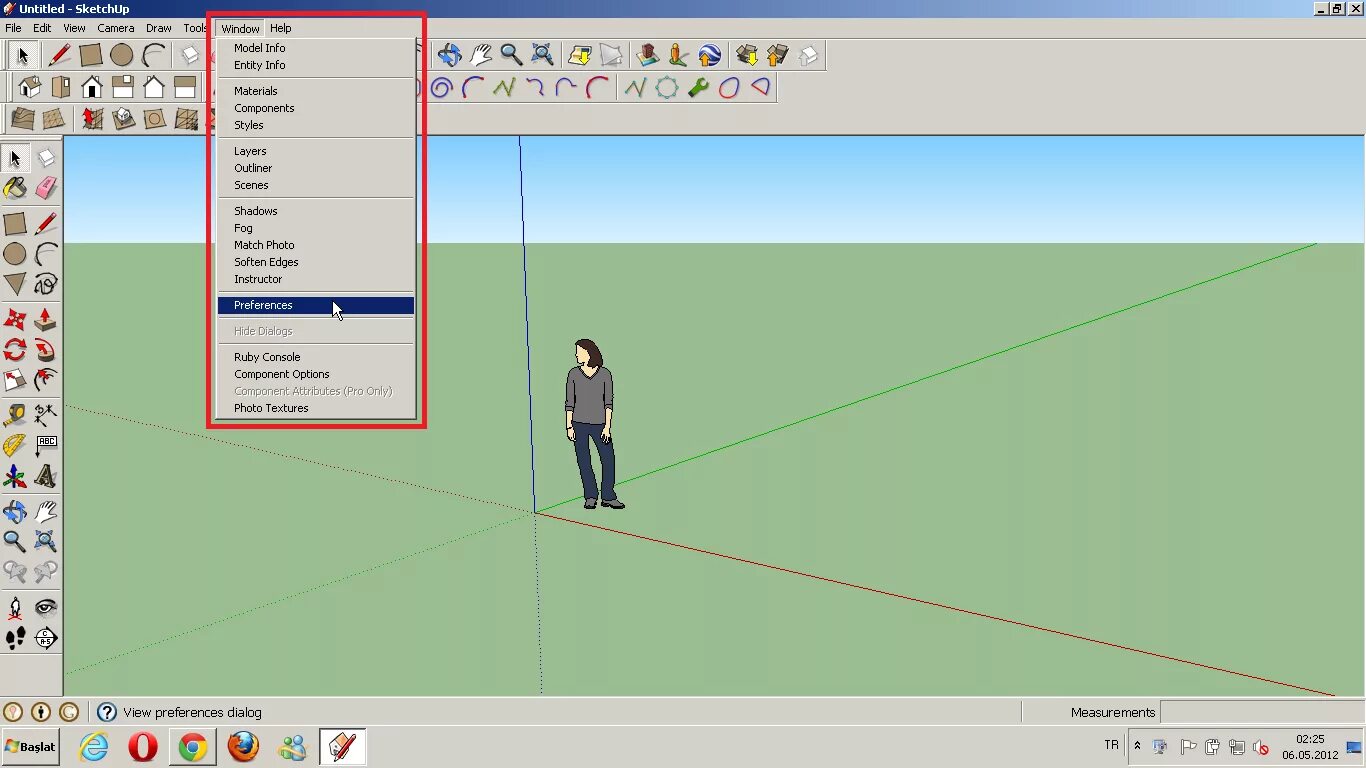Launch Google Chrome from taskbar
The height and width of the screenshot is (768, 1366).
point(193,747)
